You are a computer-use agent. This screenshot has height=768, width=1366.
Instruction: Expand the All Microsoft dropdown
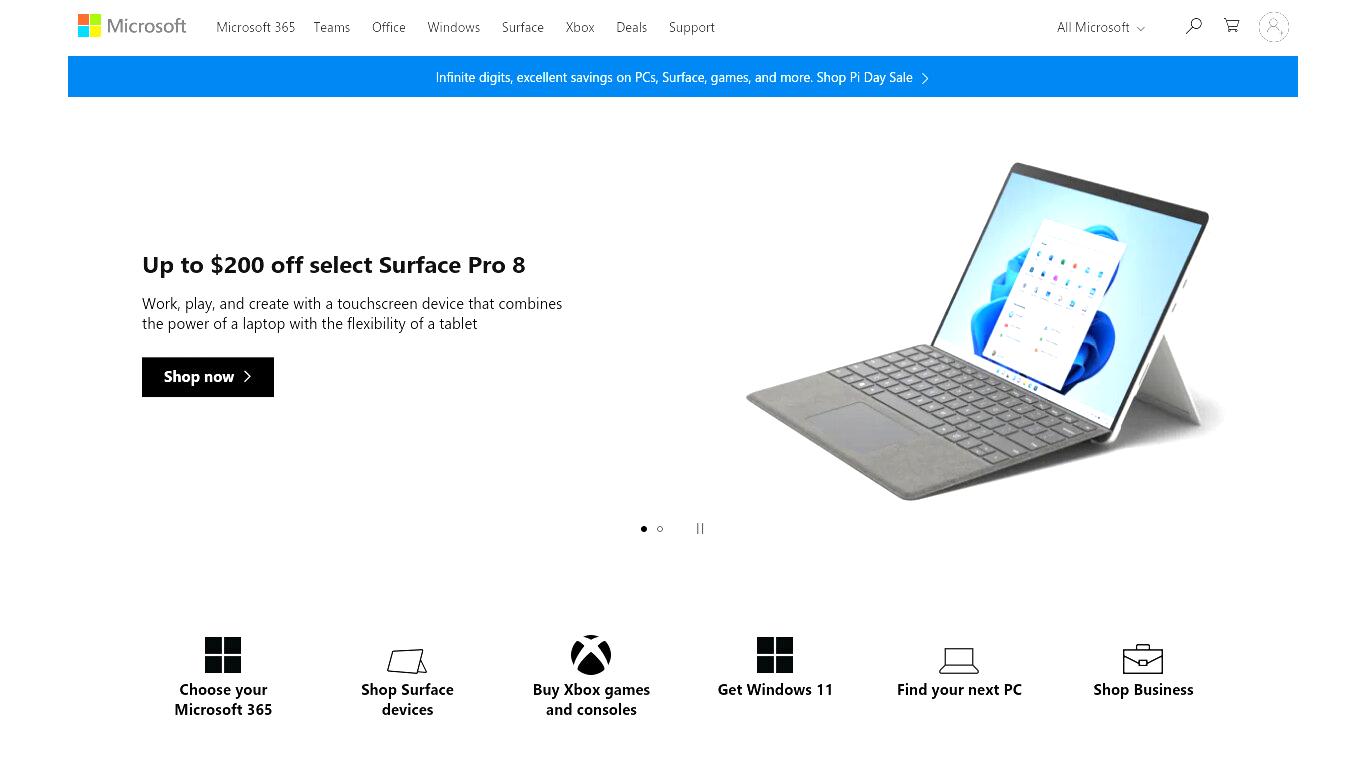click(1101, 27)
